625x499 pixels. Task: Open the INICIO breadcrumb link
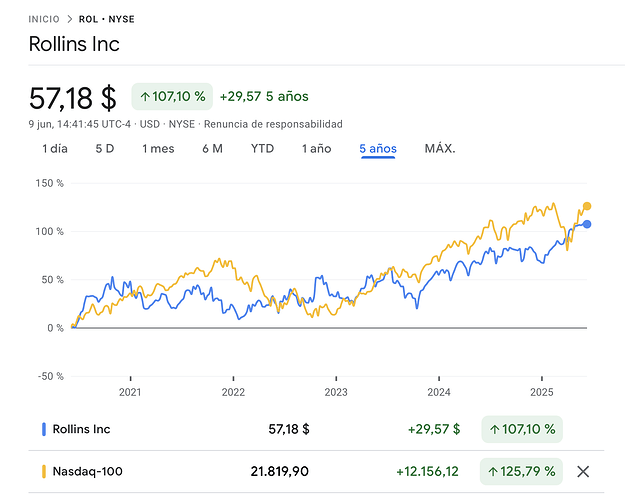[44, 19]
